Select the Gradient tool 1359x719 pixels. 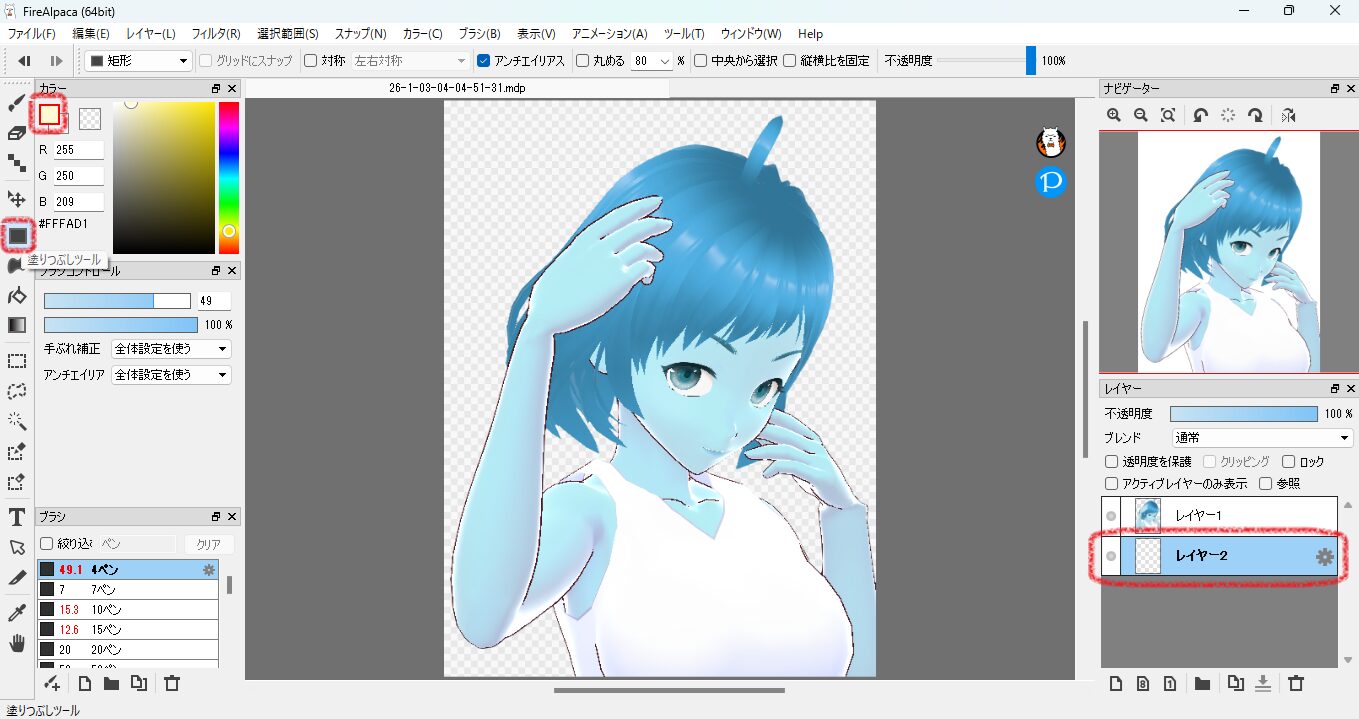17,325
